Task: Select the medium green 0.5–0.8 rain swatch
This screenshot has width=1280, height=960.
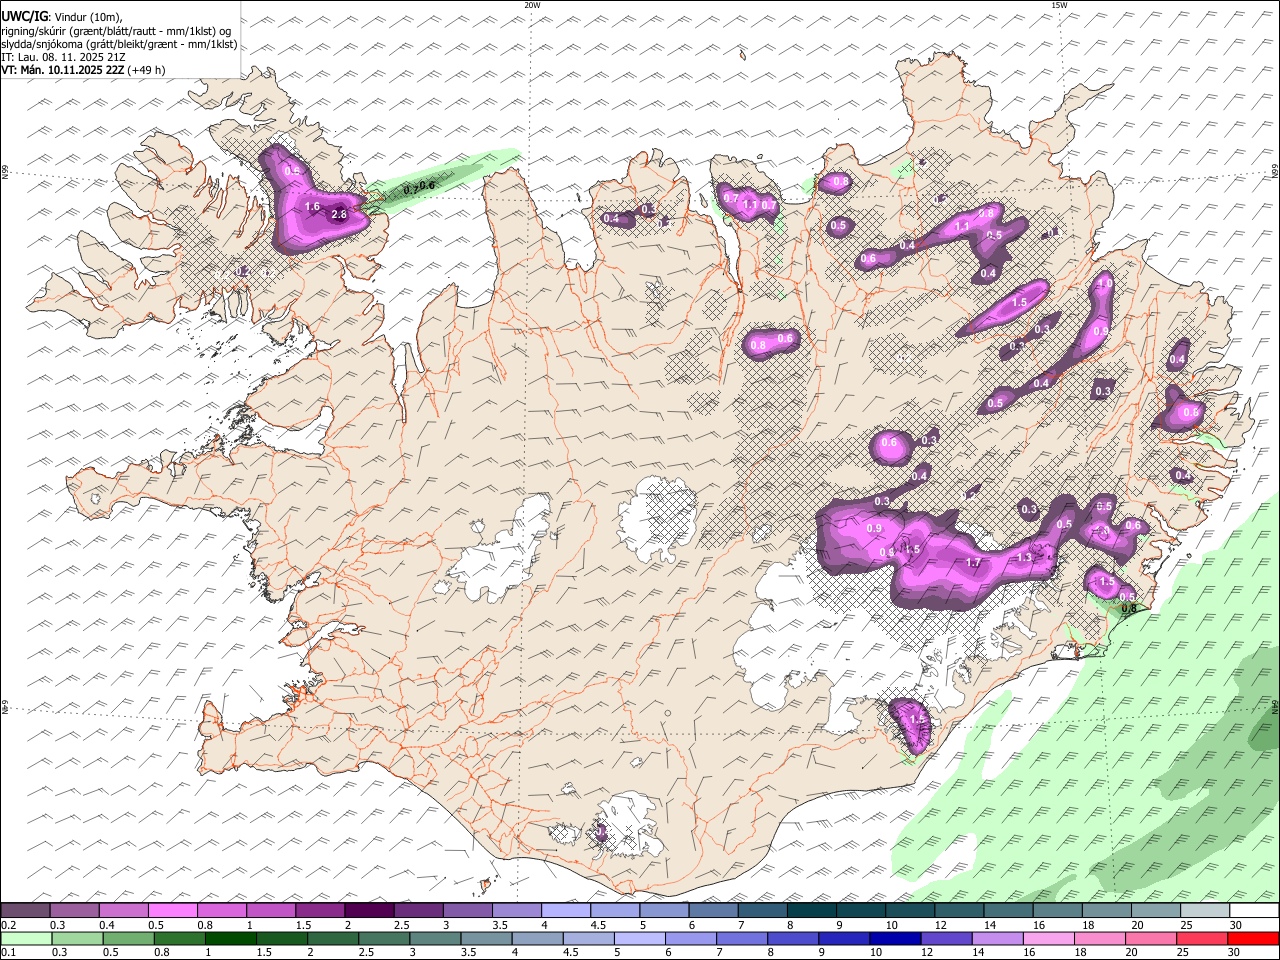Action: point(128,938)
